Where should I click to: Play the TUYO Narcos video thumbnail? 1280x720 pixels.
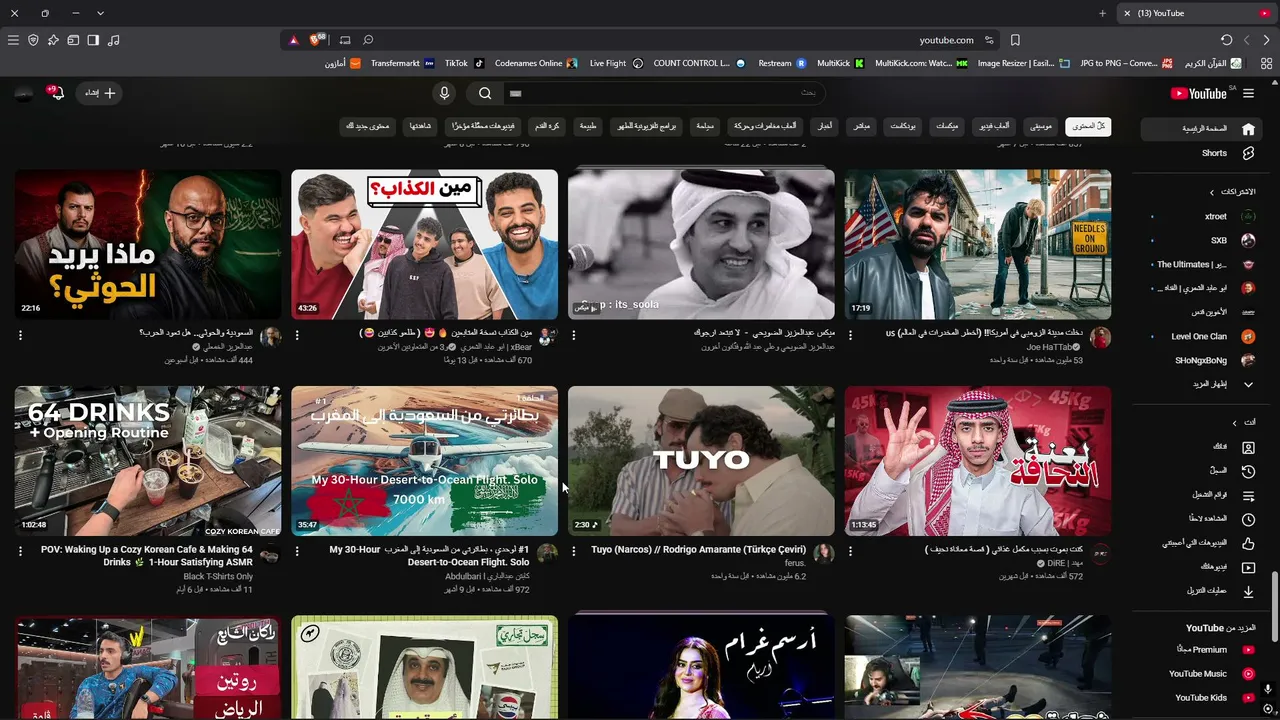[x=701, y=461]
